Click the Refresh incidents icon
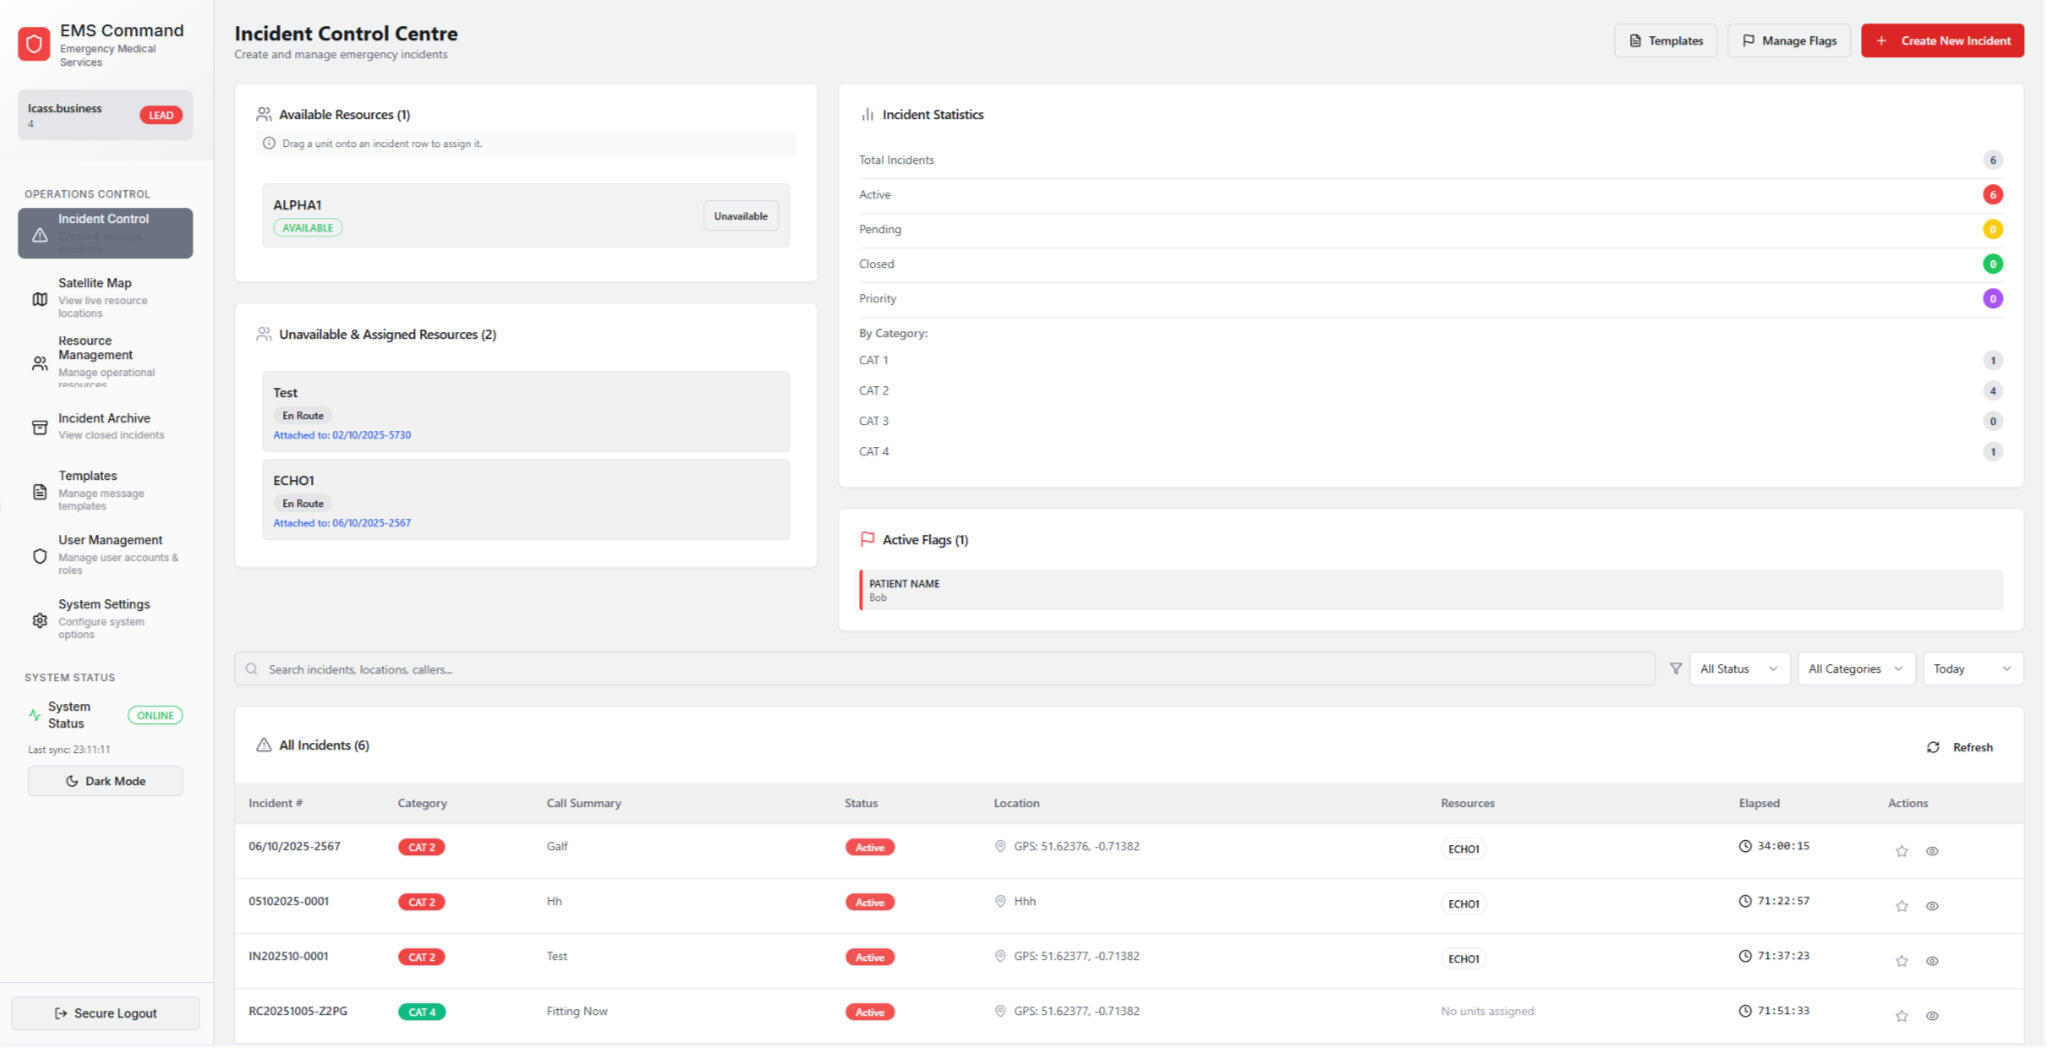The height and width of the screenshot is (1048, 2047). click(1933, 747)
